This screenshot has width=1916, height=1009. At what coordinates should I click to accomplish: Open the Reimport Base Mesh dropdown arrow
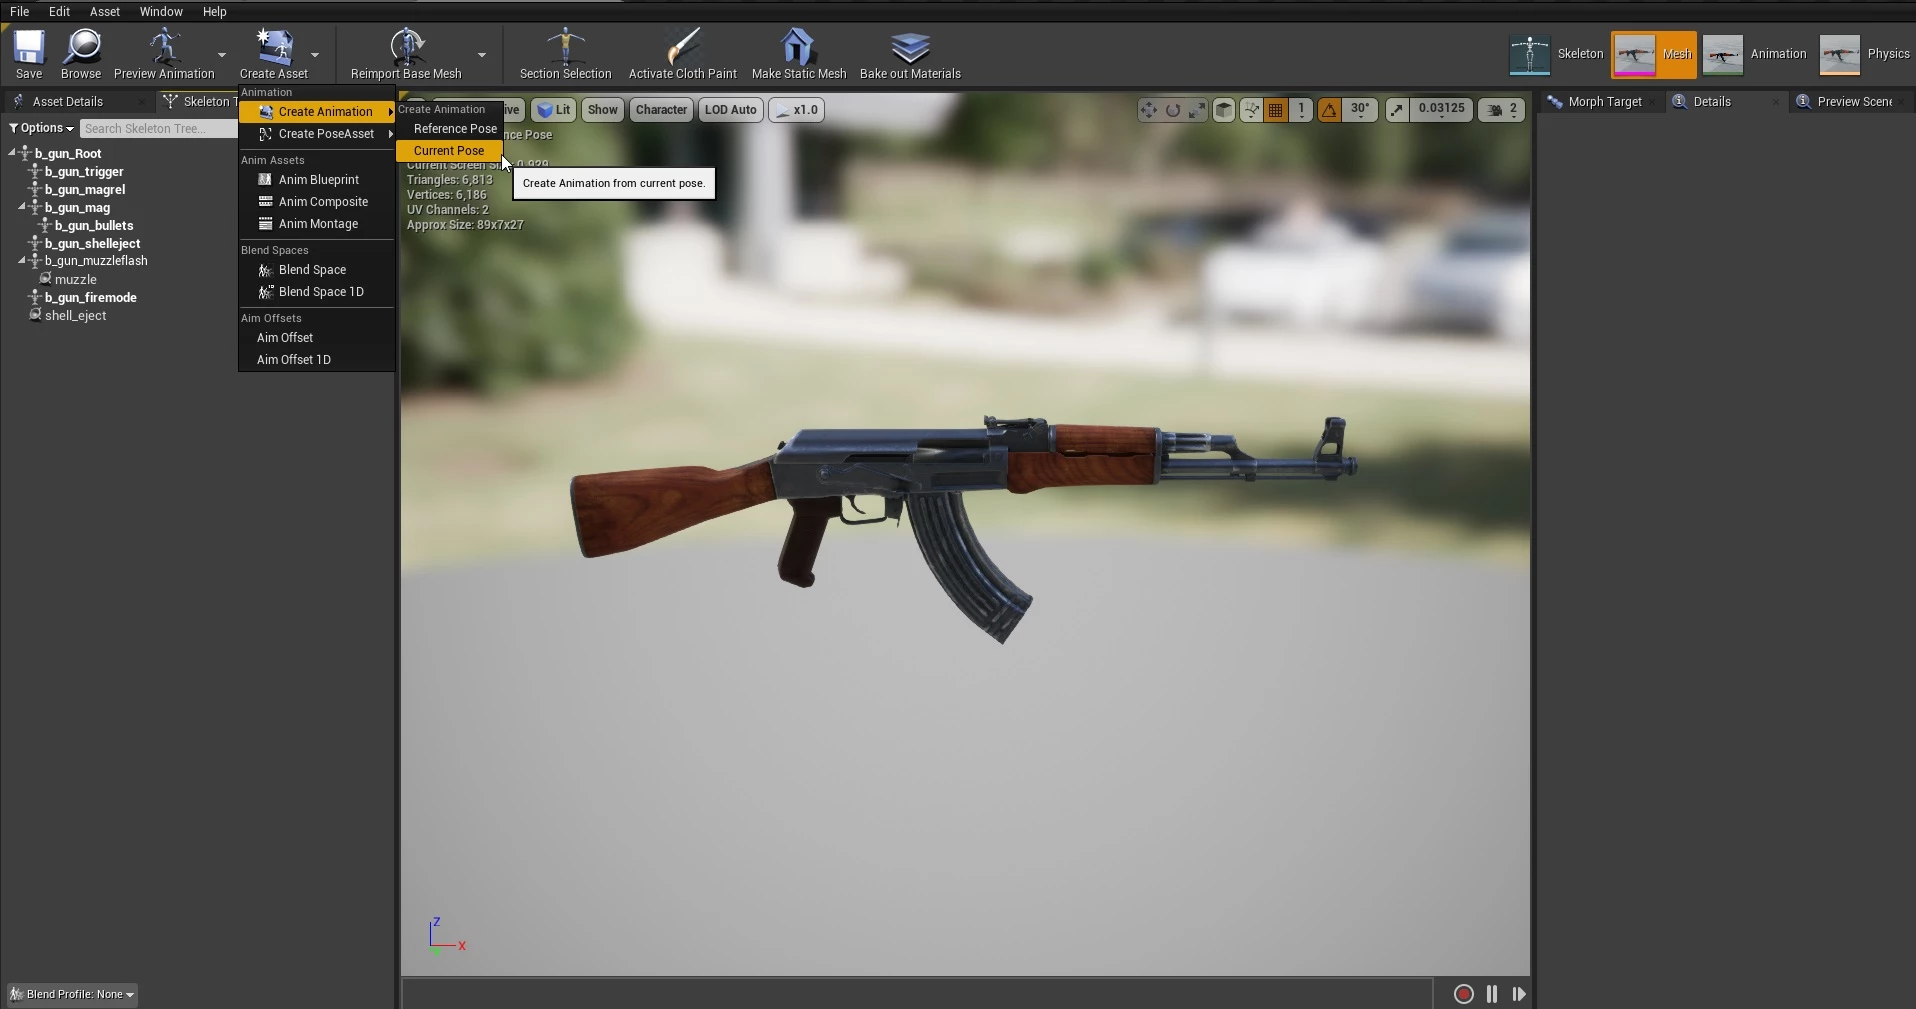[x=482, y=55]
